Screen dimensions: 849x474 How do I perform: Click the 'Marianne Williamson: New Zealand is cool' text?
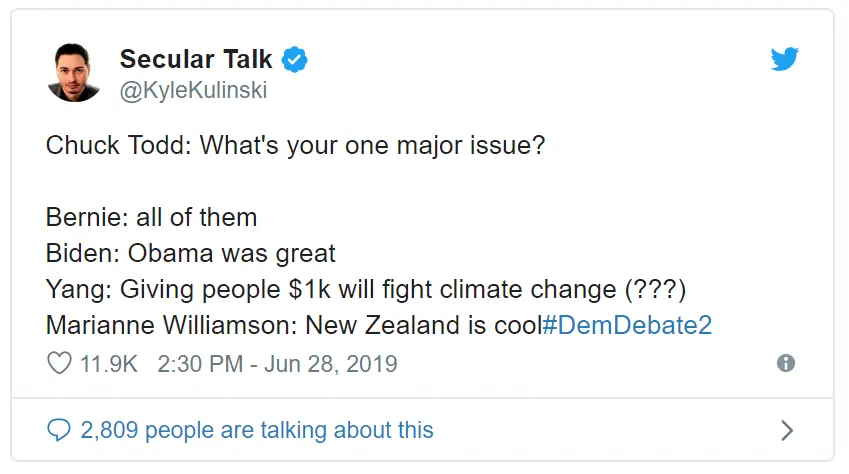[x=294, y=325]
